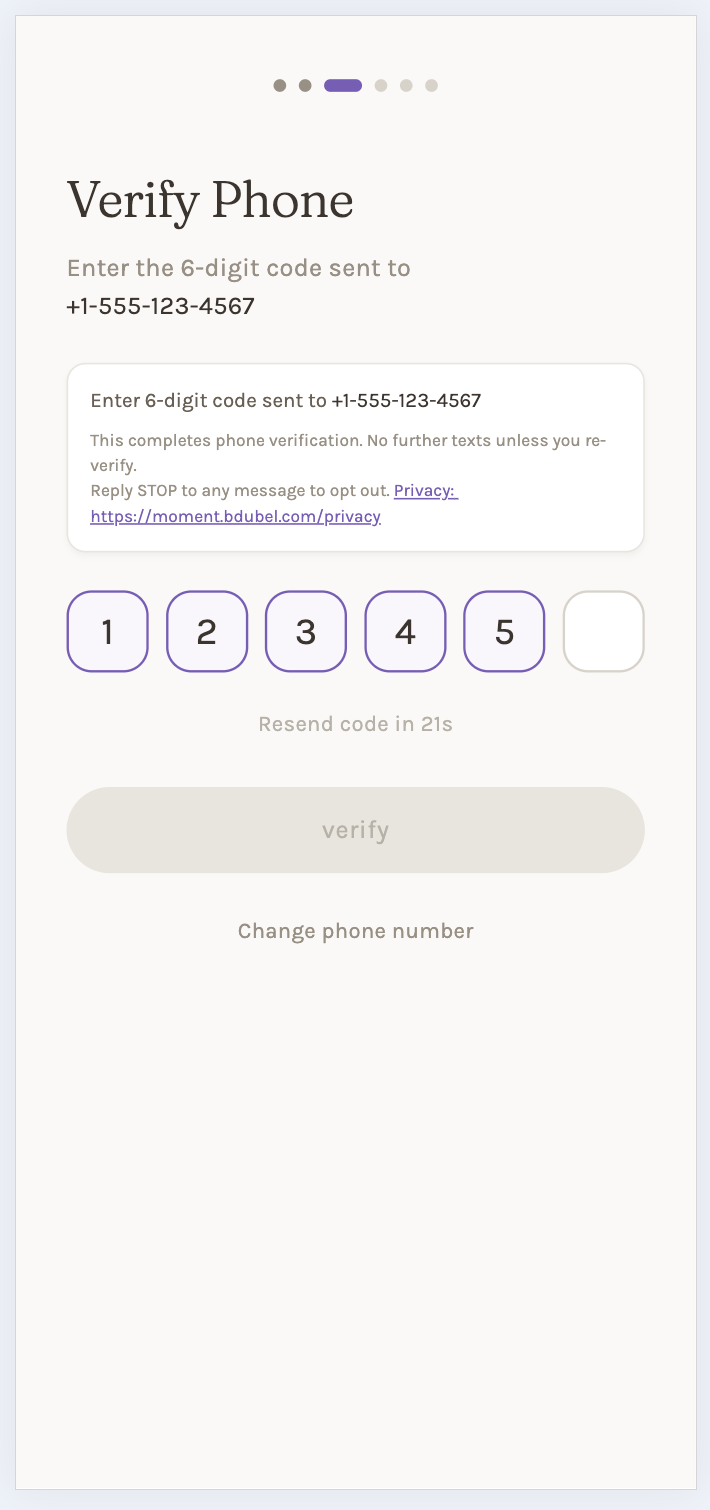Open the privacy policy link
Image resolution: width=710 pixels, height=1510 pixels.
tap(234, 516)
